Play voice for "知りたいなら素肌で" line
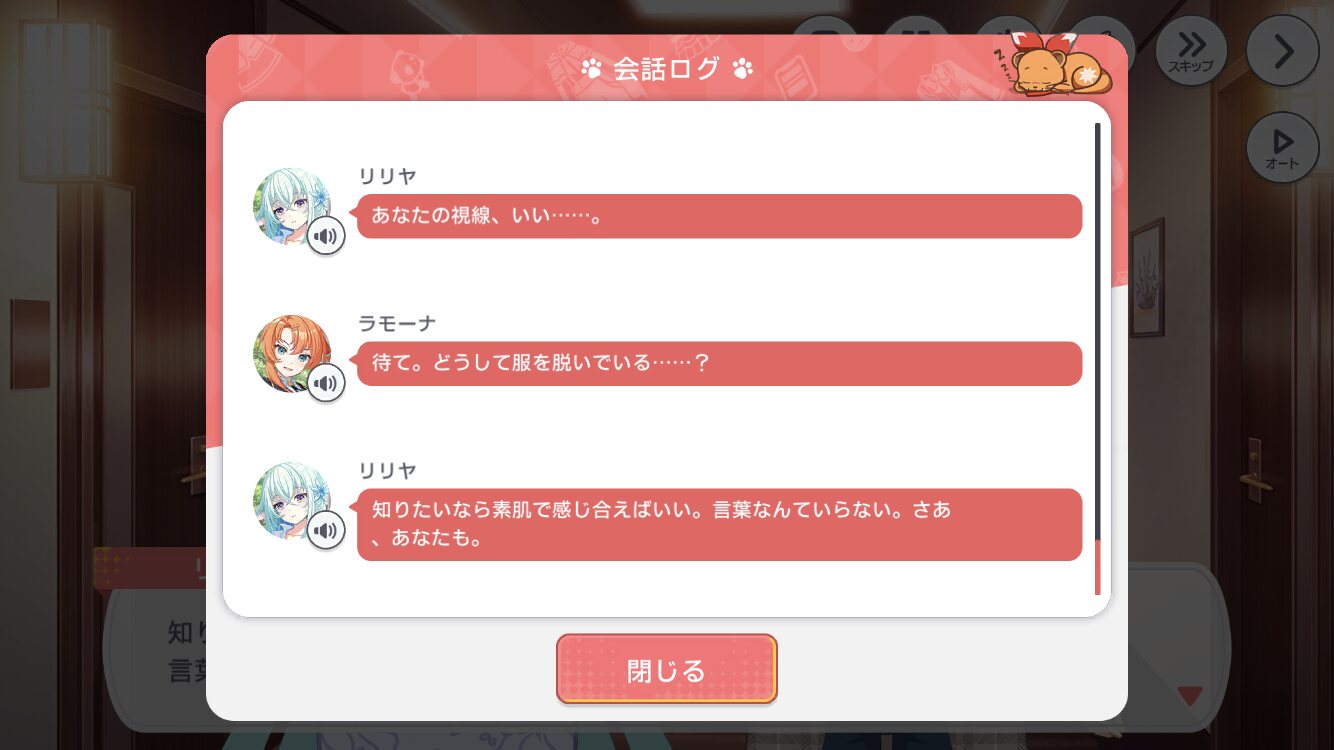 pos(326,530)
